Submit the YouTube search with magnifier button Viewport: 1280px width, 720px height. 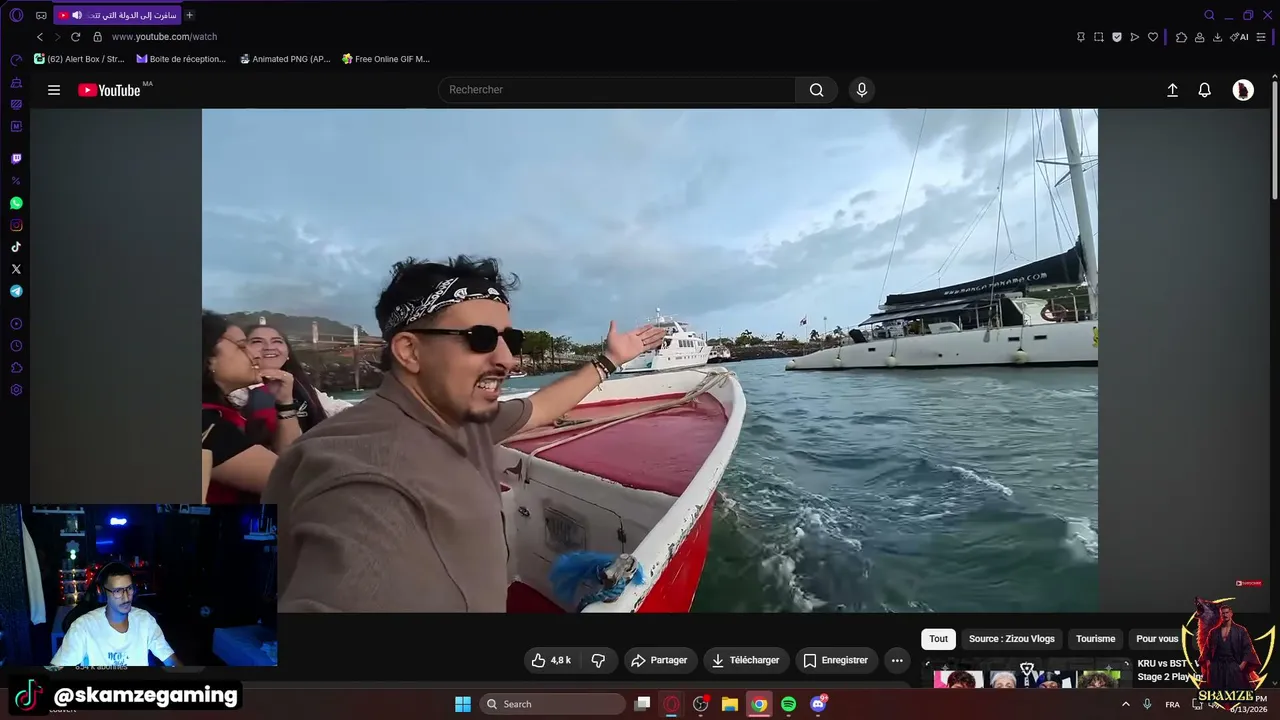click(817, 90)
